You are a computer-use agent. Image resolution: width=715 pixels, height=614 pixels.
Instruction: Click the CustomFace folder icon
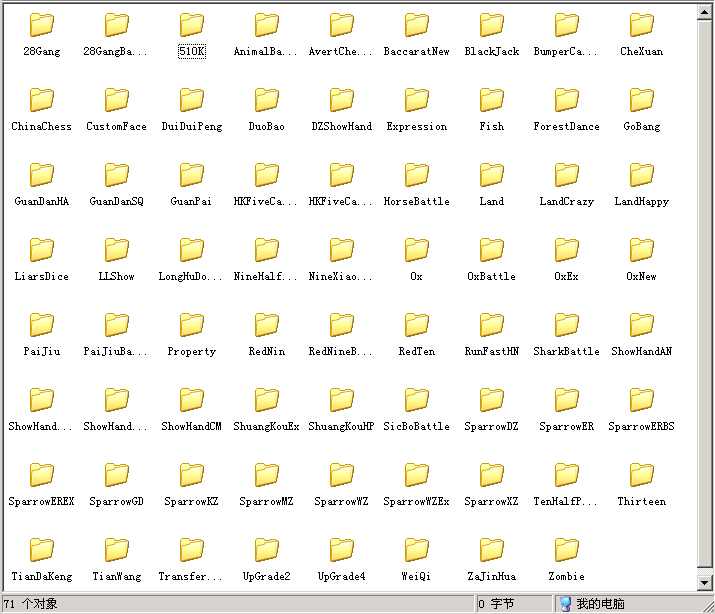click(x=116, y=100)
